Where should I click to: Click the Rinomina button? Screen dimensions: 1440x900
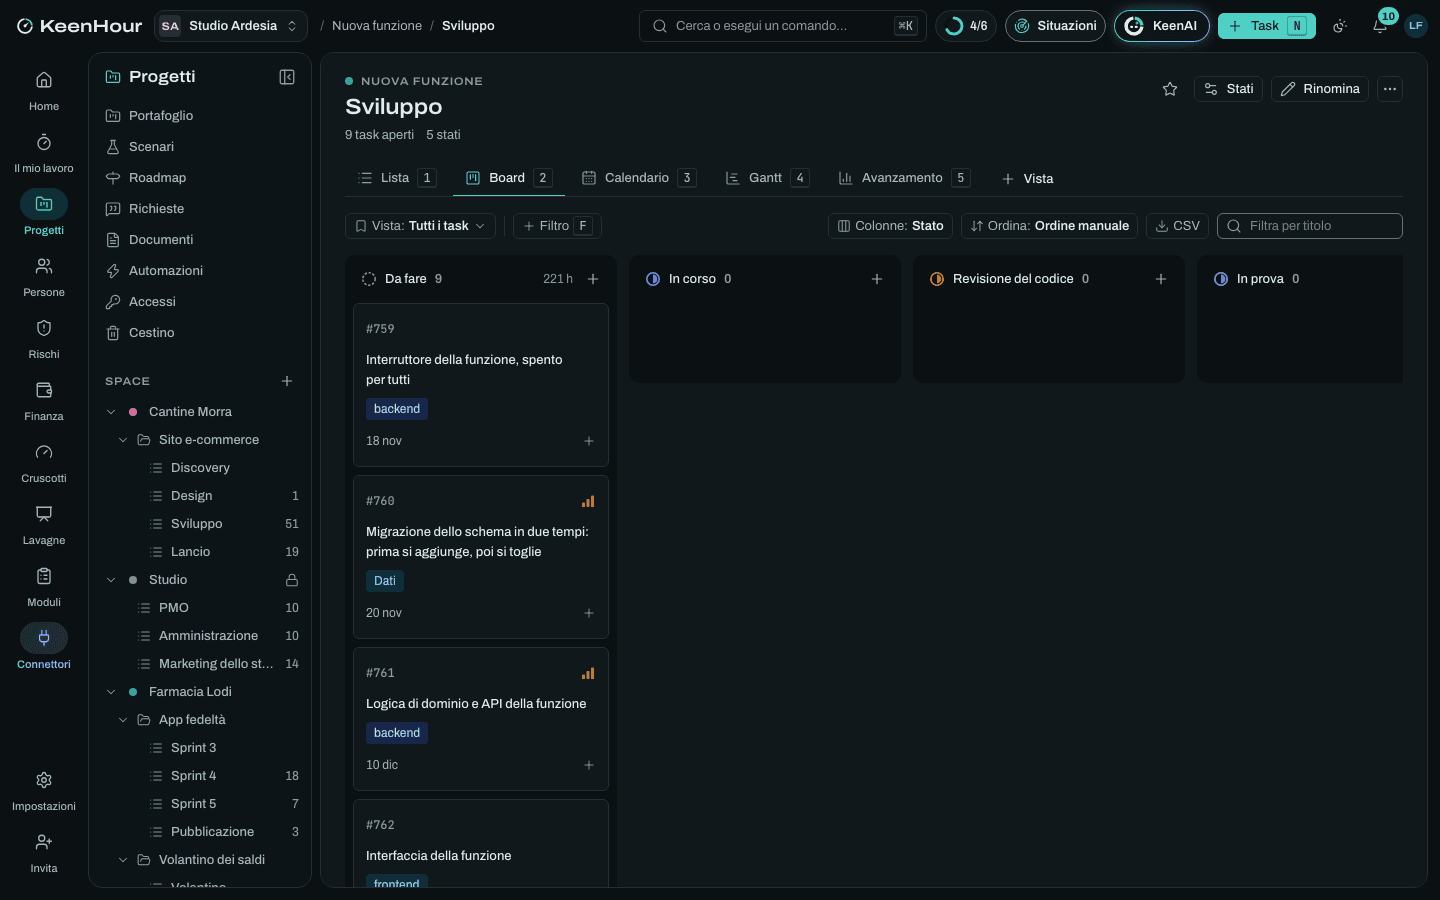pos(1320,89)
